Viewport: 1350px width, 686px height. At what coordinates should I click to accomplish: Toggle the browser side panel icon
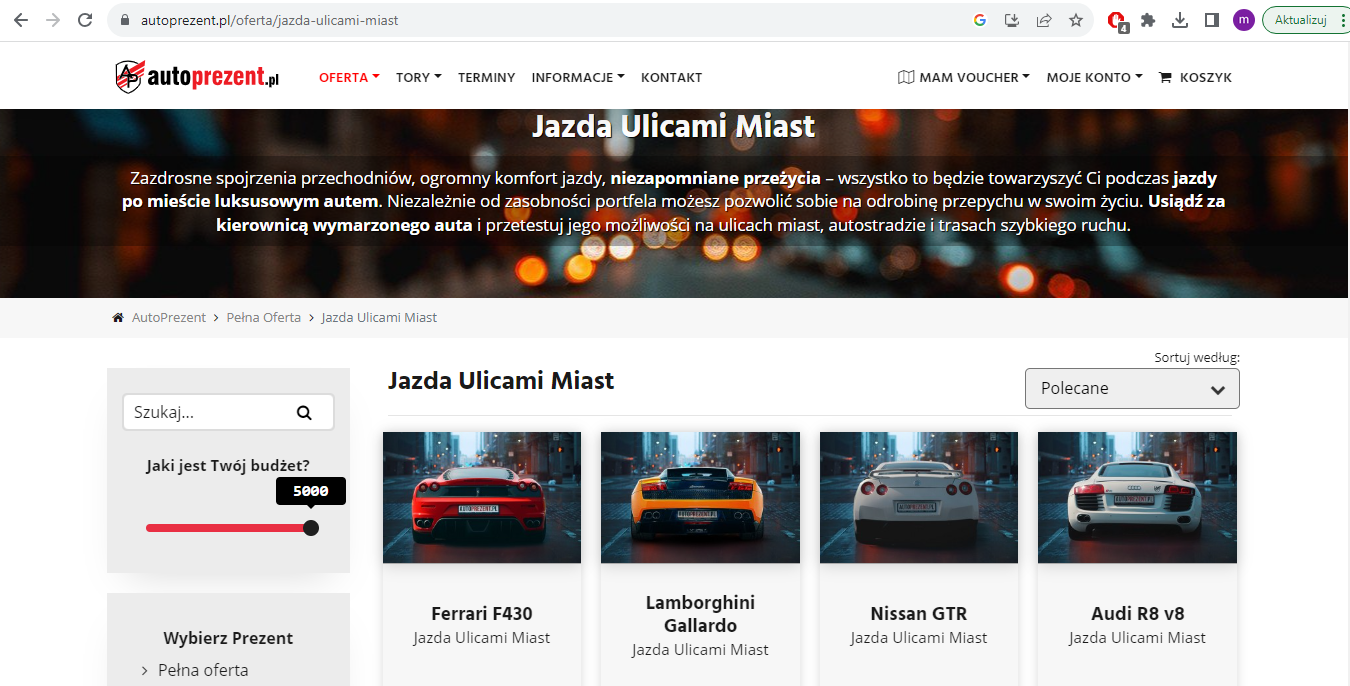[1212, 20]
